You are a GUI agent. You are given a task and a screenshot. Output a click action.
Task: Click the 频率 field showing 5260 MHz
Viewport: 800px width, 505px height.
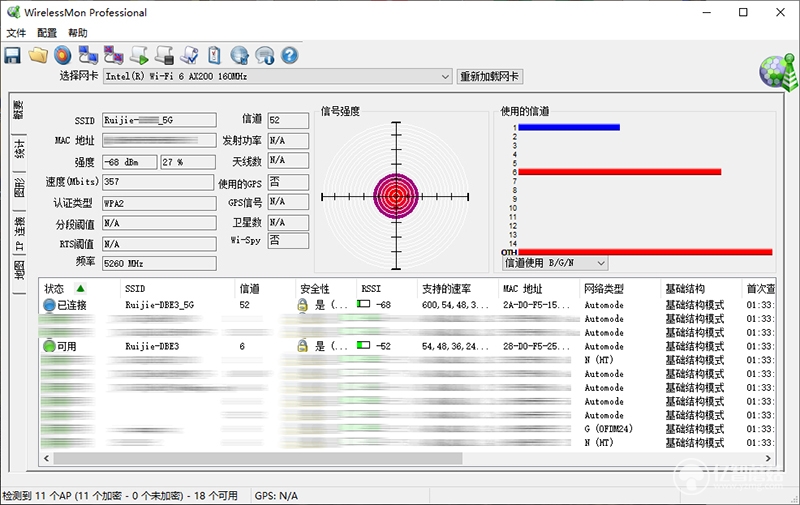[159, 263]
